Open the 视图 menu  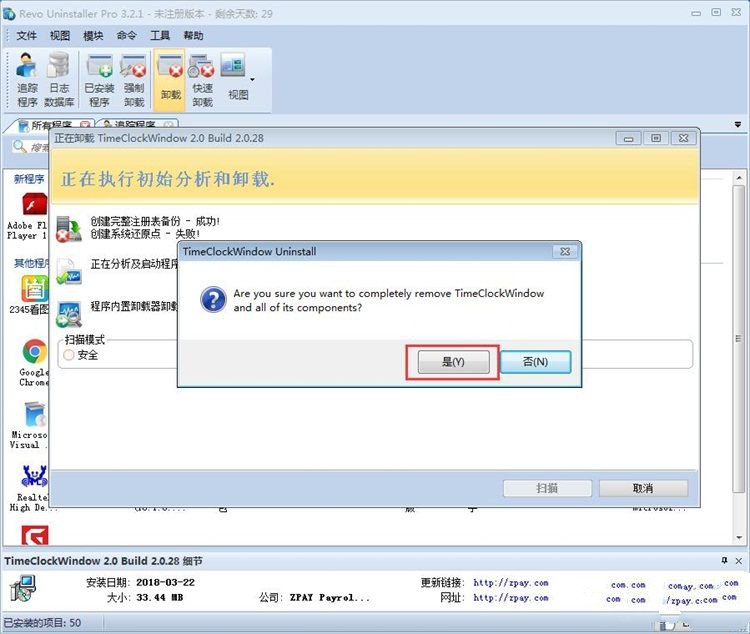(x=60, y=35)
